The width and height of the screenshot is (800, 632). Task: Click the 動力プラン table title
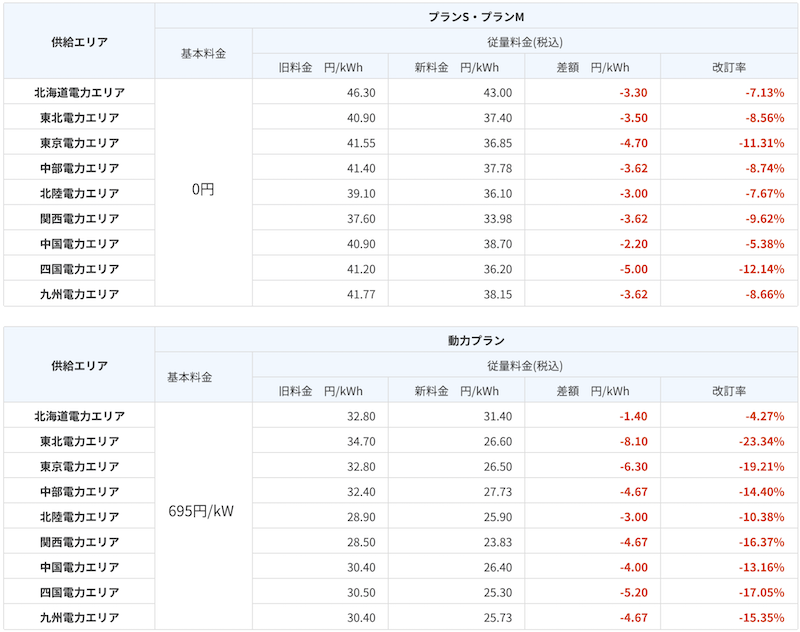point(476,340)
